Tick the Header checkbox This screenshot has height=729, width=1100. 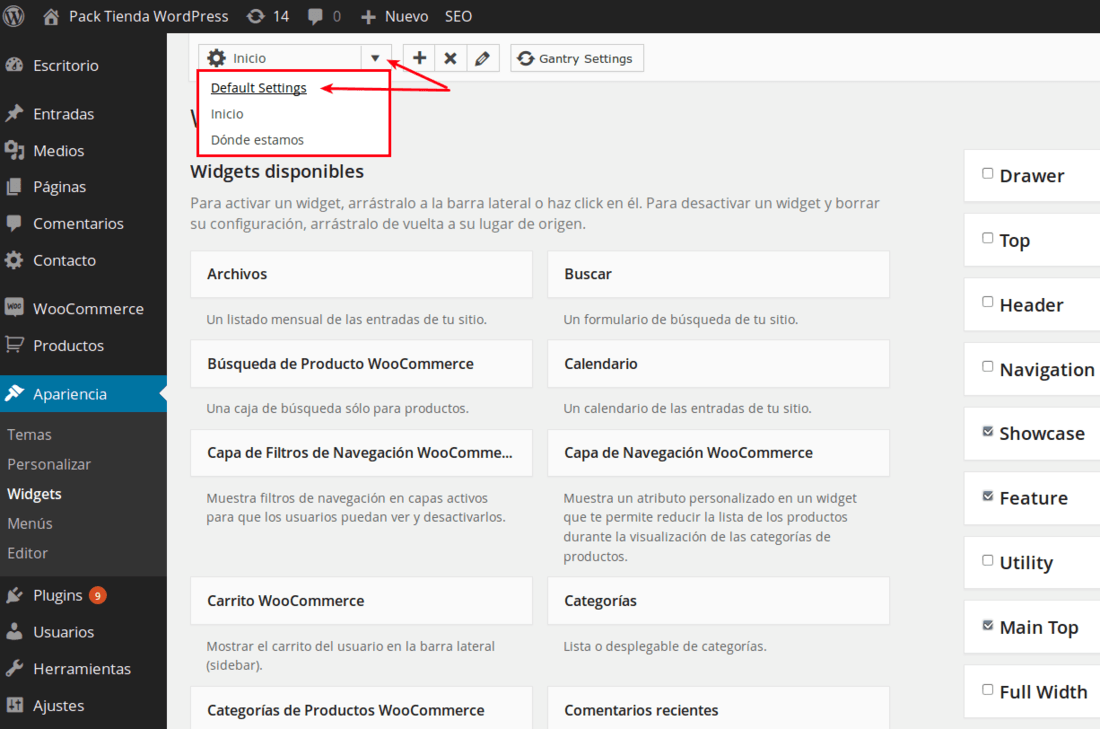coord(987,302)
